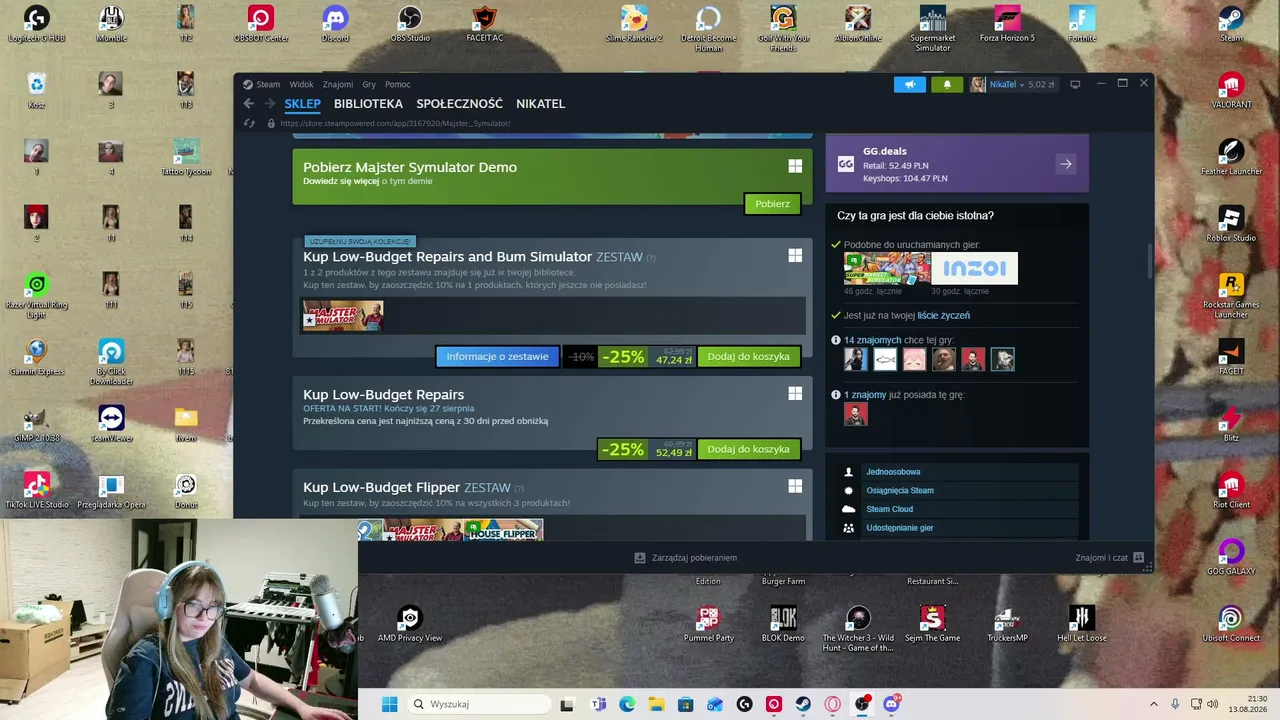Image resolution: width=1280 pixels, height=720 pixels.
Task: Open GOG GALAXY desktop shortcut
Action: [x=1231, y=558]
